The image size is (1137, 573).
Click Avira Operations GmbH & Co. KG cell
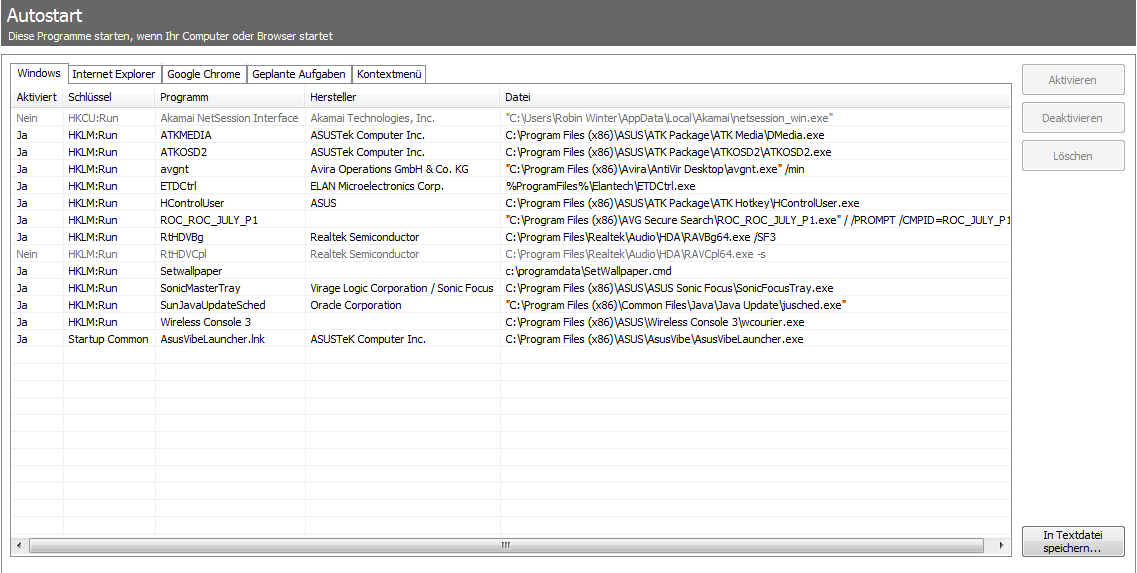[389, 169]
